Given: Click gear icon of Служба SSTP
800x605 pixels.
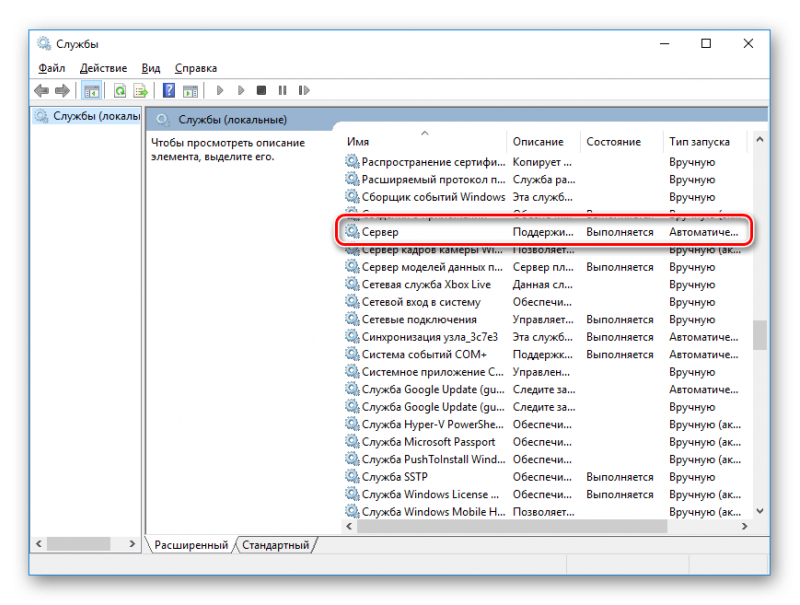Looking at the screenshot, I should [x=352, y=476].
